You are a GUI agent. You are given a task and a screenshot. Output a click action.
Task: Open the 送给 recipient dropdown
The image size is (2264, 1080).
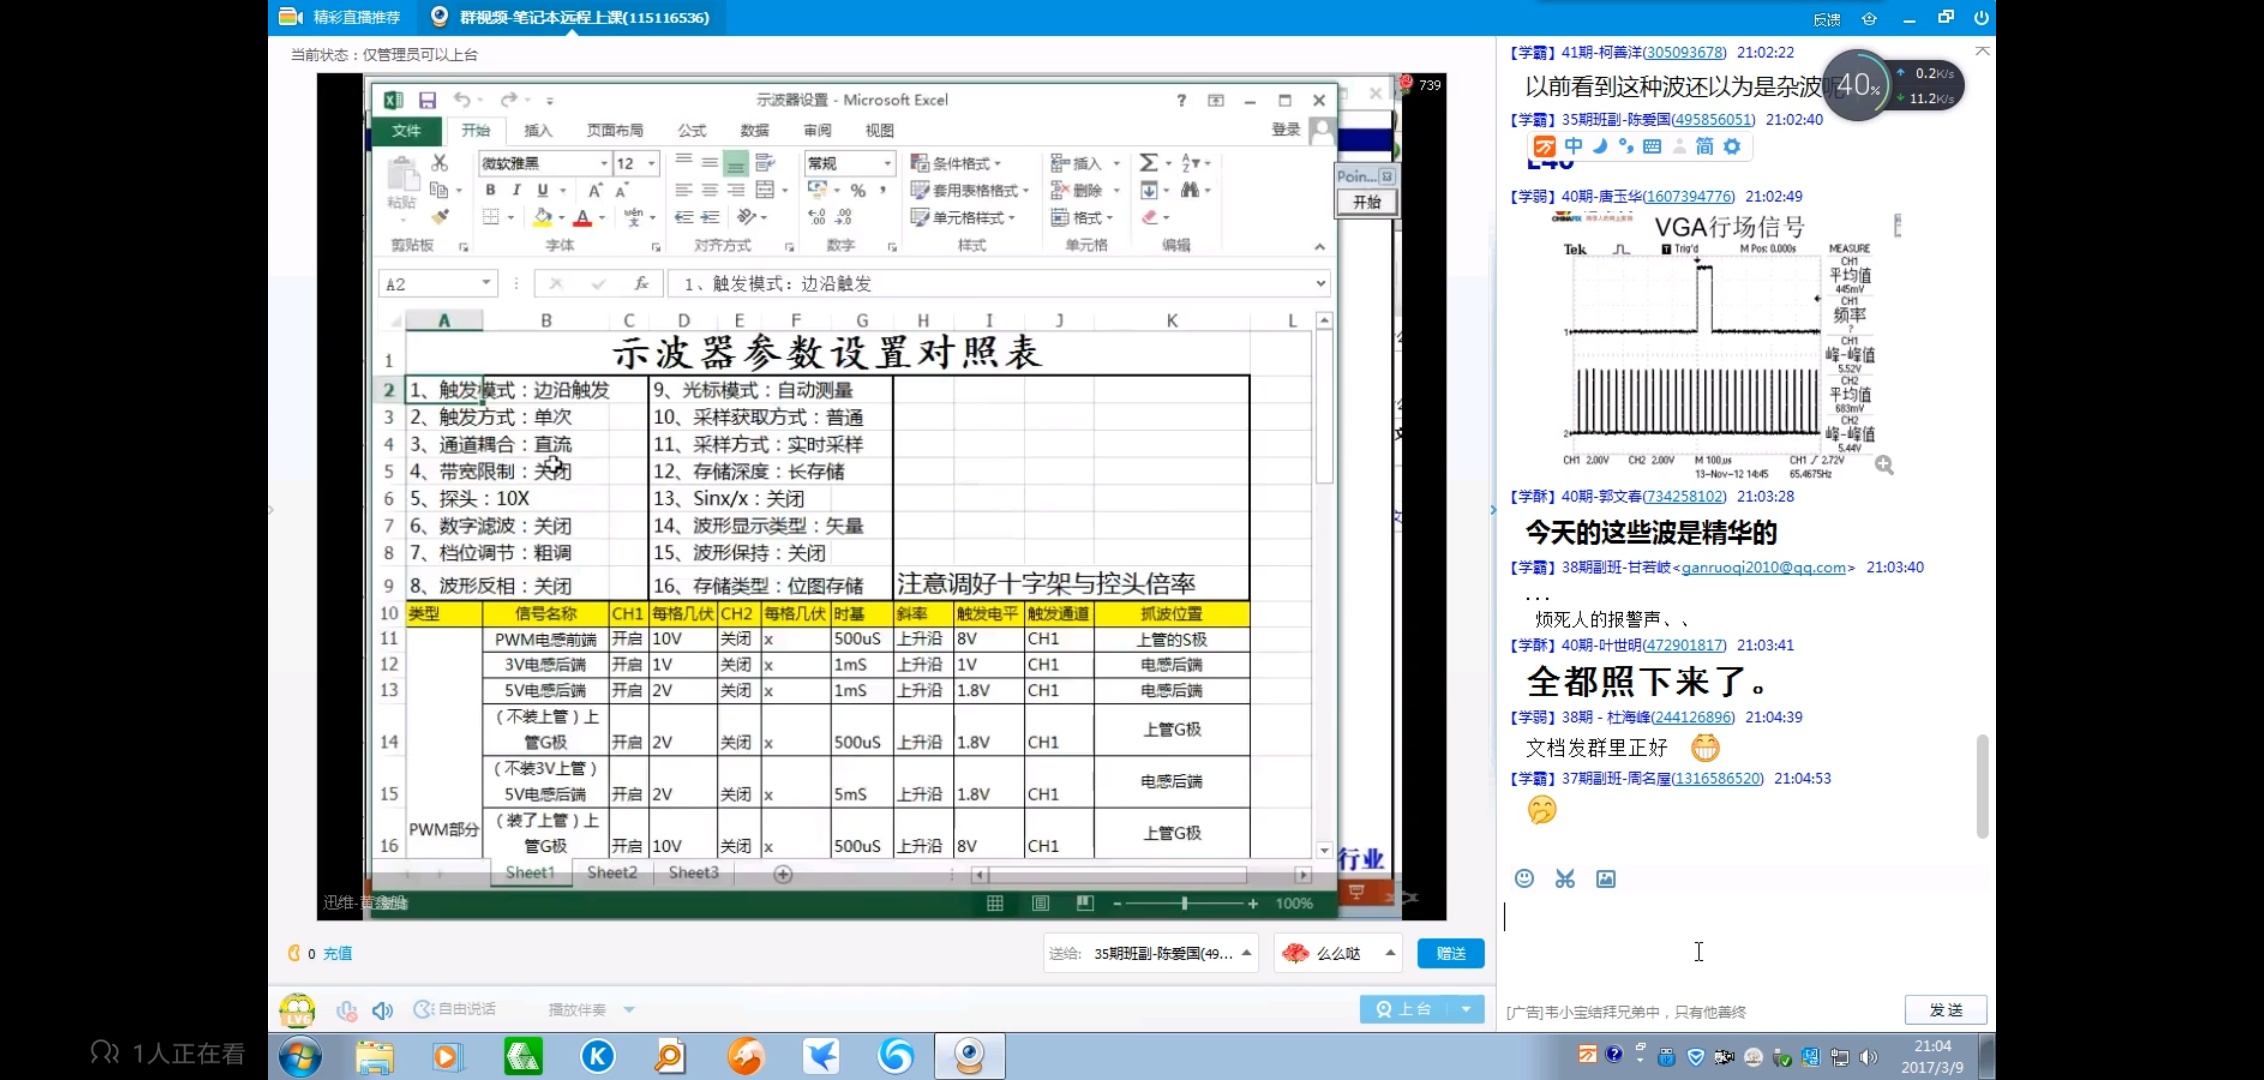[x=1246, y=953]
